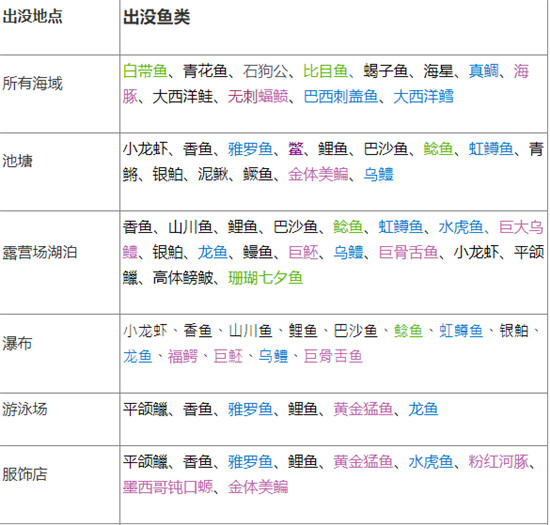
Task: Click the 出没地点 column header
Action: click(33, 16)
